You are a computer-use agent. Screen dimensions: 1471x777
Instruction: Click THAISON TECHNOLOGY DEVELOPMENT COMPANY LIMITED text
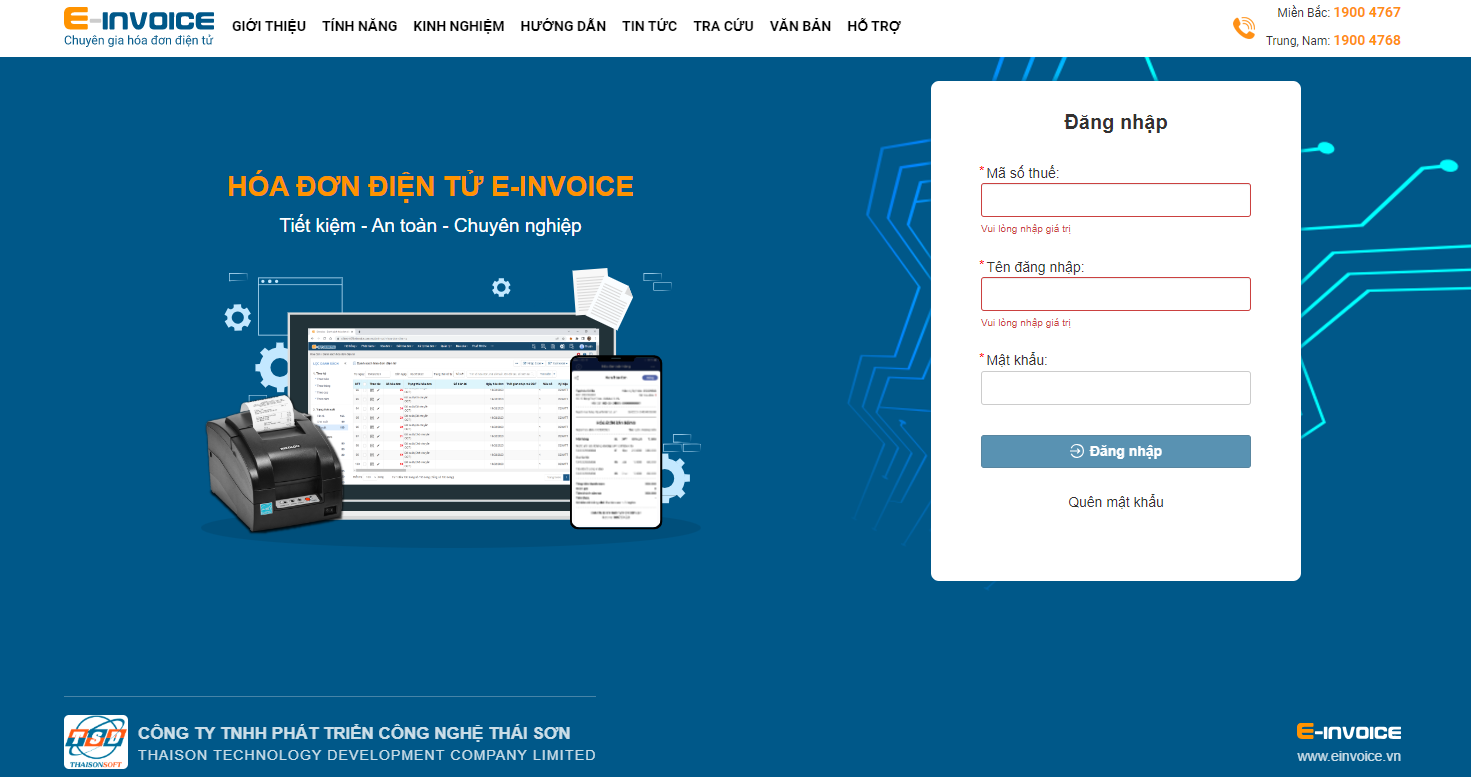click(x=367, y=755)
